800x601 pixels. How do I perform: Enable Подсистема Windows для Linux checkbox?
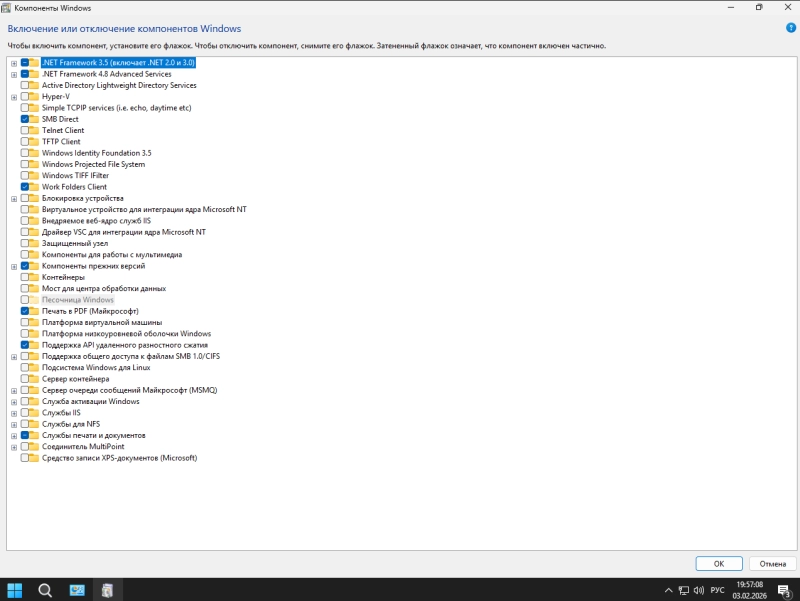point(24,368)
